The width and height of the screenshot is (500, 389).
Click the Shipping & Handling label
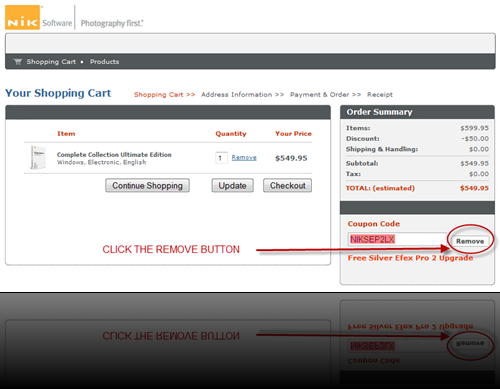click(x=382, y=149)
